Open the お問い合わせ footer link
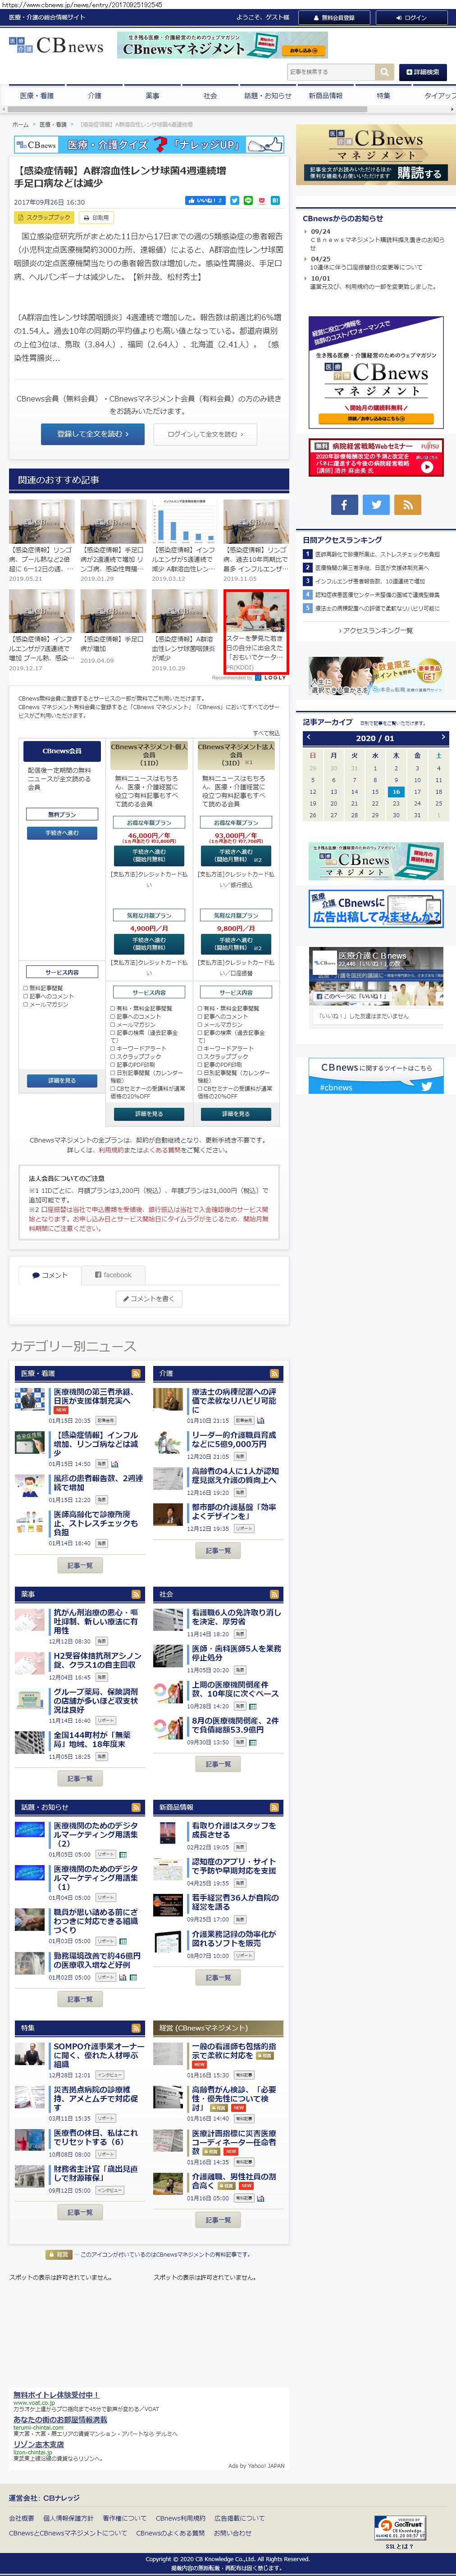 tap(232, 2533)
